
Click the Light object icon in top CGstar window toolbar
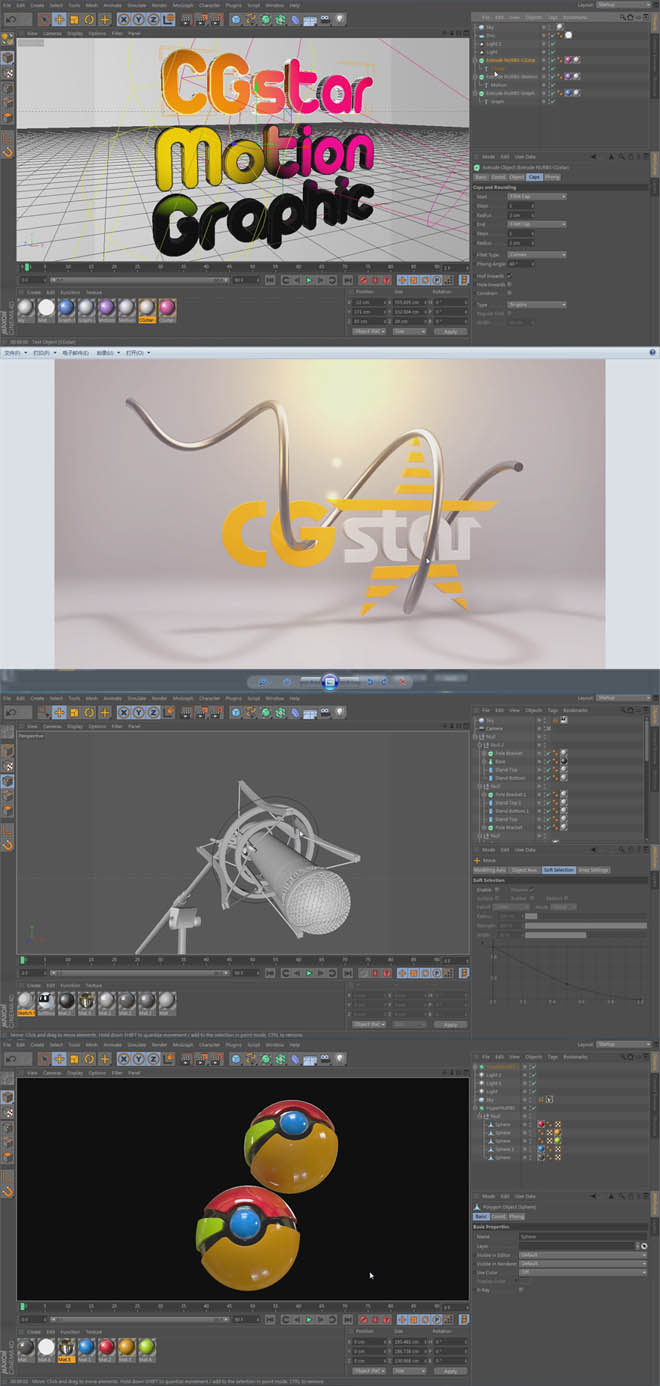pyautogui.click(x=340, y=18)
